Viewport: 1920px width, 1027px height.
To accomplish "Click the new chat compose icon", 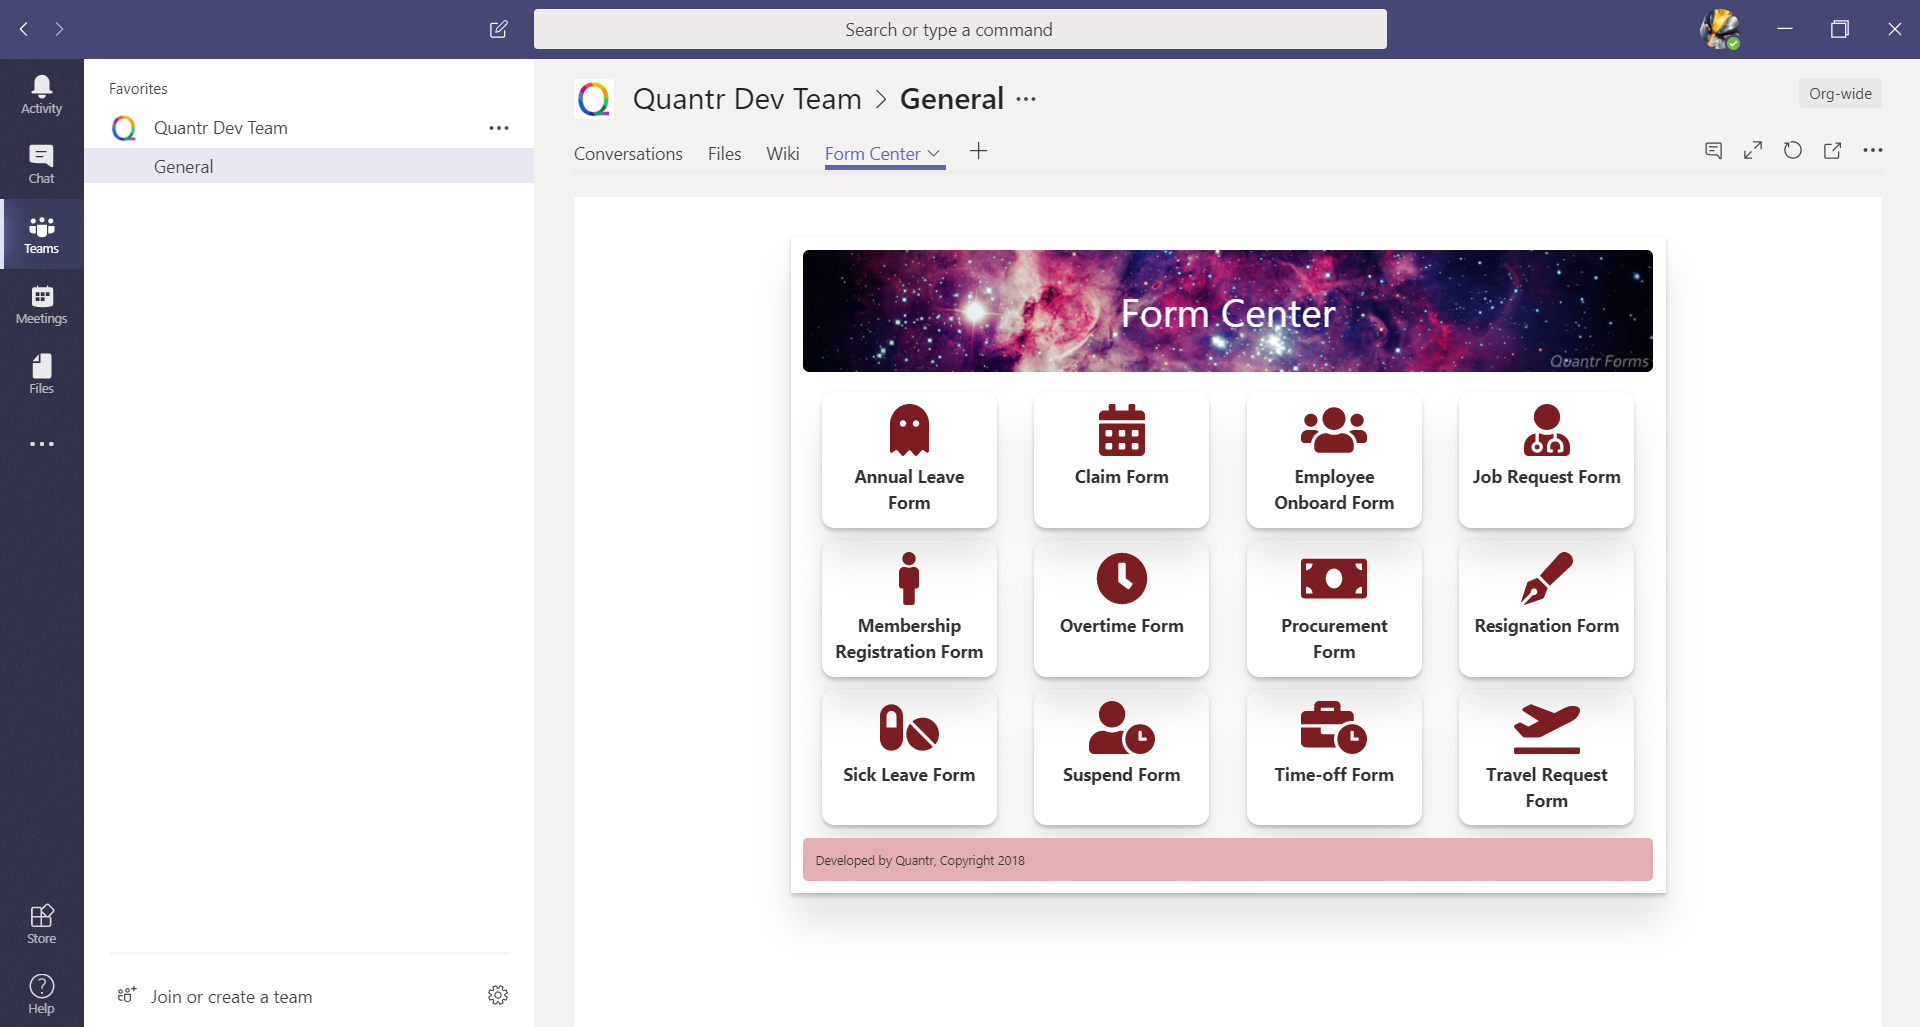I will (x=498, y=29).
